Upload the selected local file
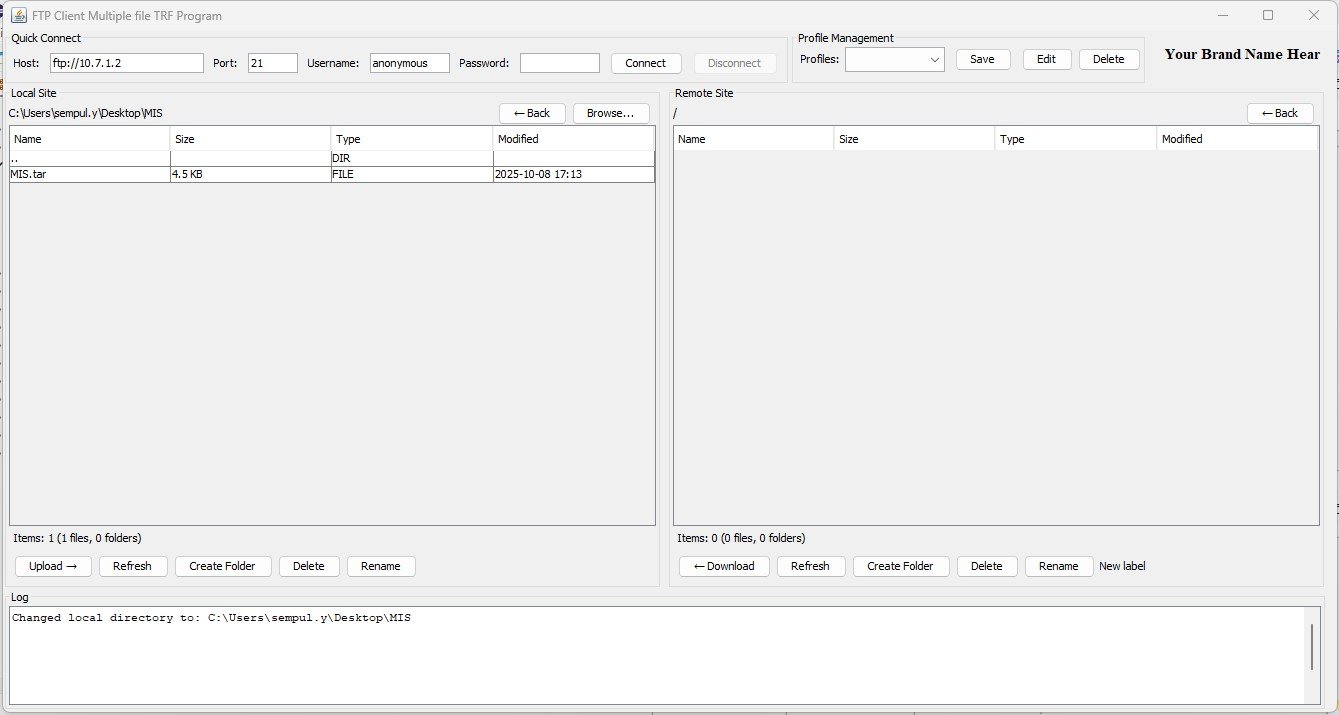 pos(52,566)
